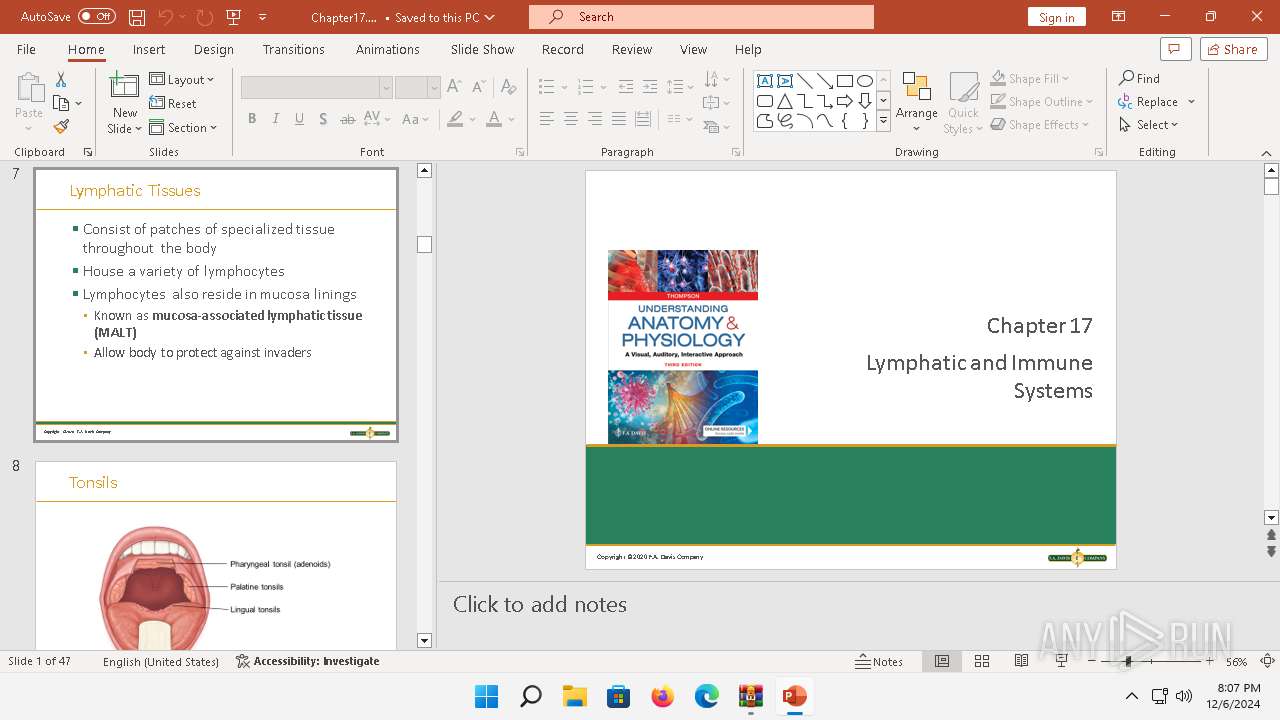Click the New Slide icon
Image resolution: width=1280 pixels, height=720 pixels.
point(125,88)
